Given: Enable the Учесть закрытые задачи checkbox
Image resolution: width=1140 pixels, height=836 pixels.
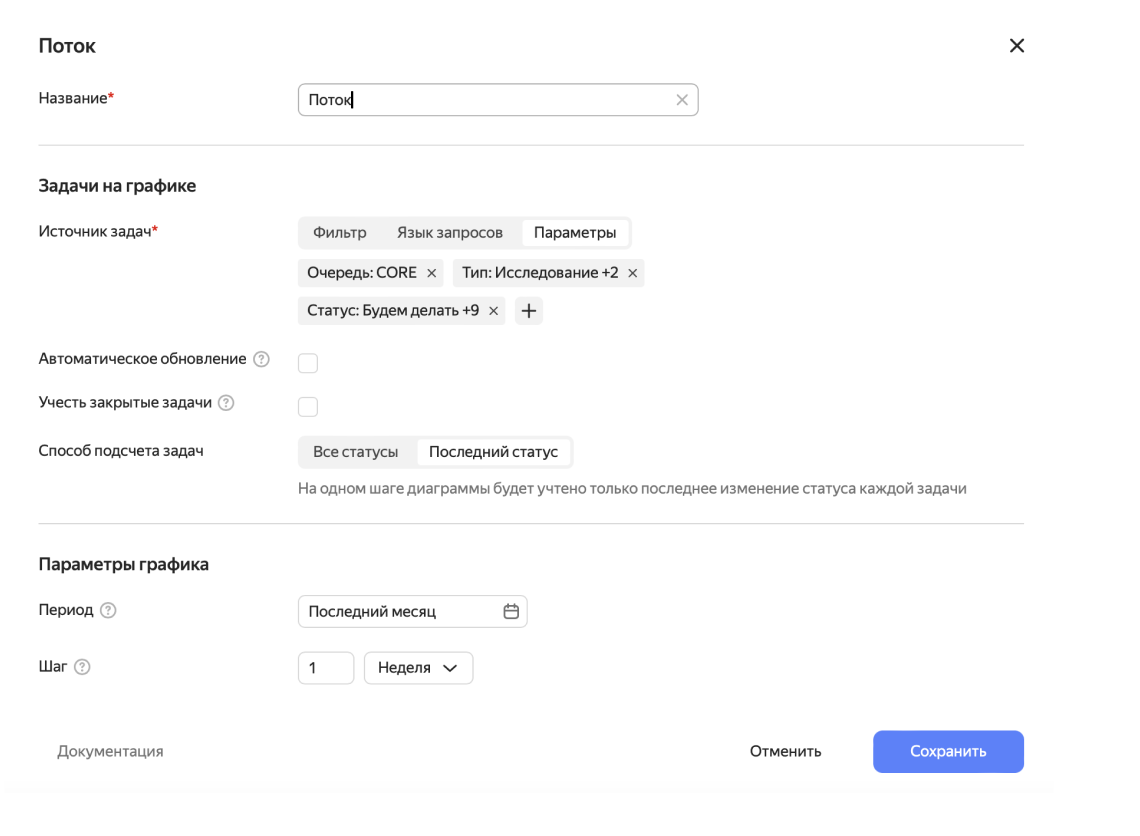Looking at the screenshot, I should pos(308,406).
